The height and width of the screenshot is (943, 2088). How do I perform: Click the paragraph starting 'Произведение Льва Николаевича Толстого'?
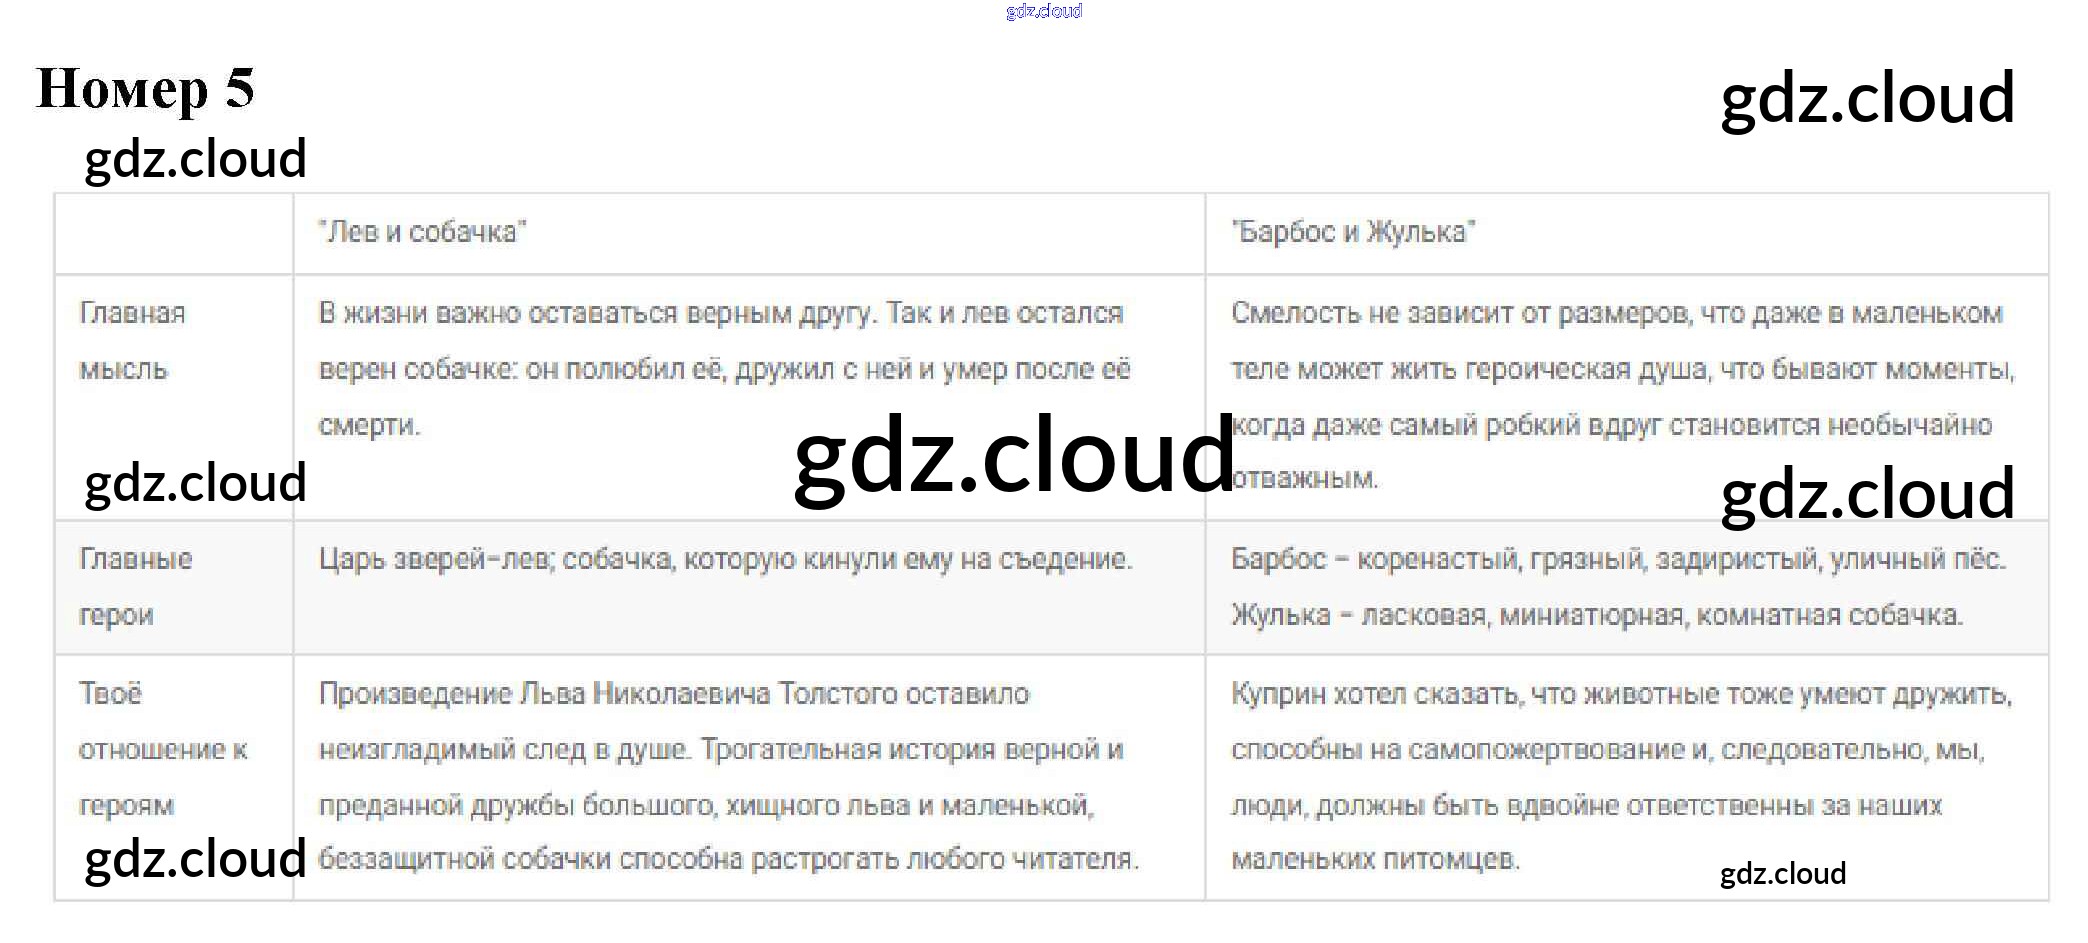click(x=728, y=776)
